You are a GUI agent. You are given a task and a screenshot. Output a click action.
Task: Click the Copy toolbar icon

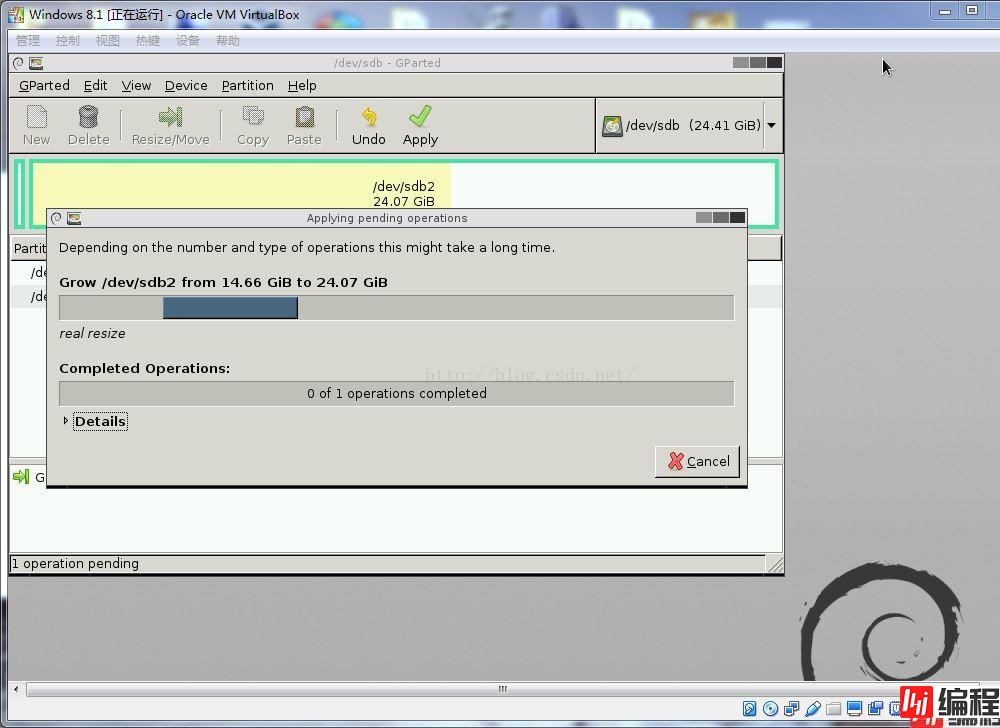coord(252,118)
